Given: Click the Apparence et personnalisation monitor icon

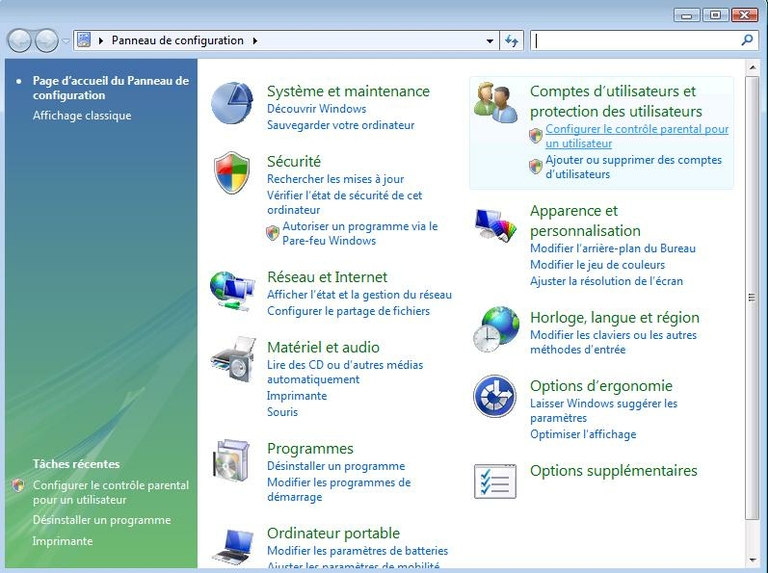Looking at the screenshot, I should [496, 225].
